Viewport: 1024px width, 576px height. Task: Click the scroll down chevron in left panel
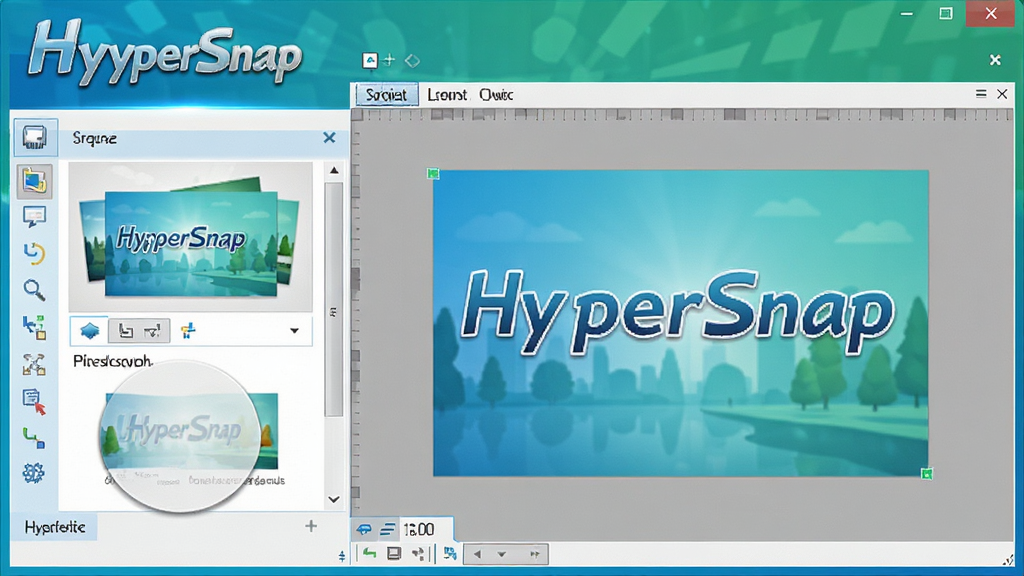(x=334, y=500)
